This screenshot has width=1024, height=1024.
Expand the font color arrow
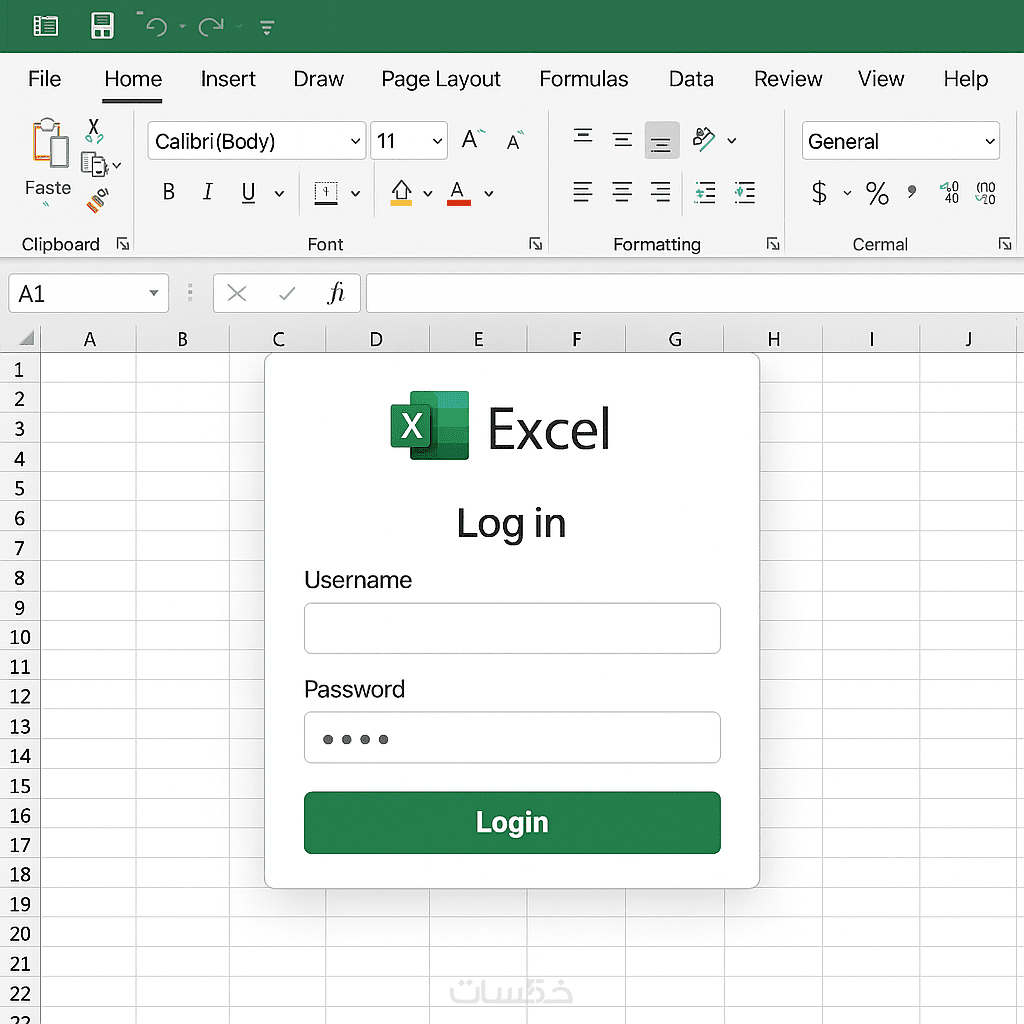coord(488,193)
